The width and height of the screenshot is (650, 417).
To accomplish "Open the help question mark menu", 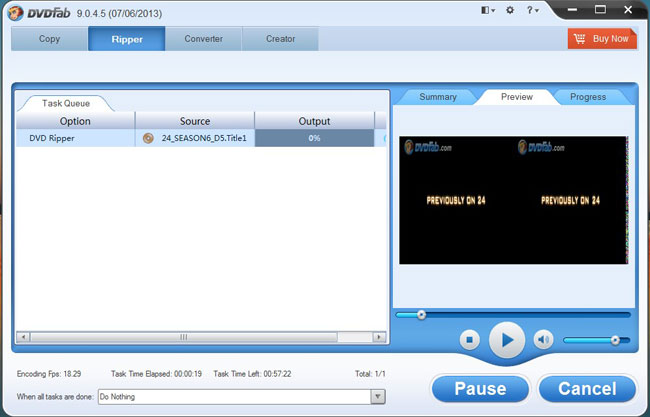I will (x=532, y=10).
